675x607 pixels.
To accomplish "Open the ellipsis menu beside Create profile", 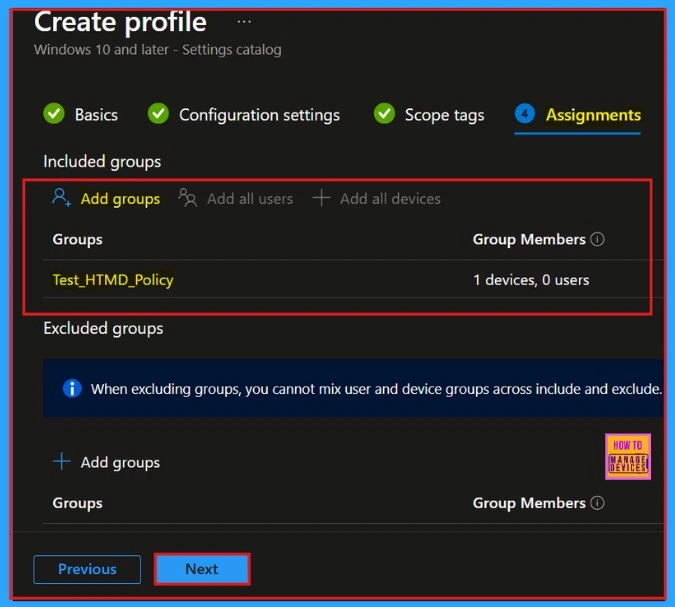I will tap(244, 22).
